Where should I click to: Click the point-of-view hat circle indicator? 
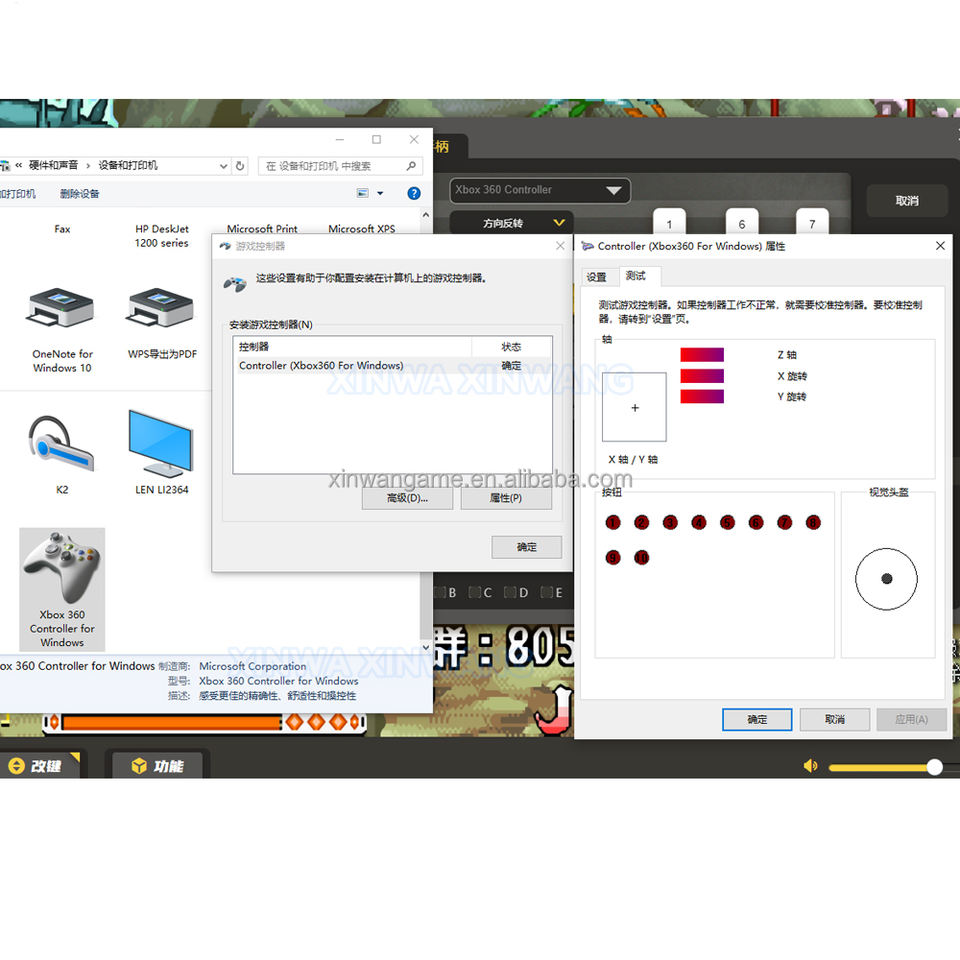pos(887,579)
